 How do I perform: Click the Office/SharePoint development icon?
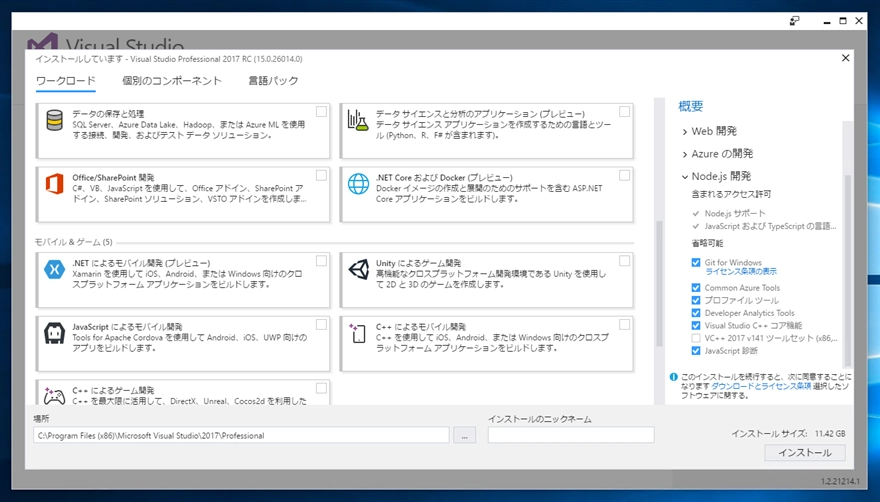coord(54,184)
